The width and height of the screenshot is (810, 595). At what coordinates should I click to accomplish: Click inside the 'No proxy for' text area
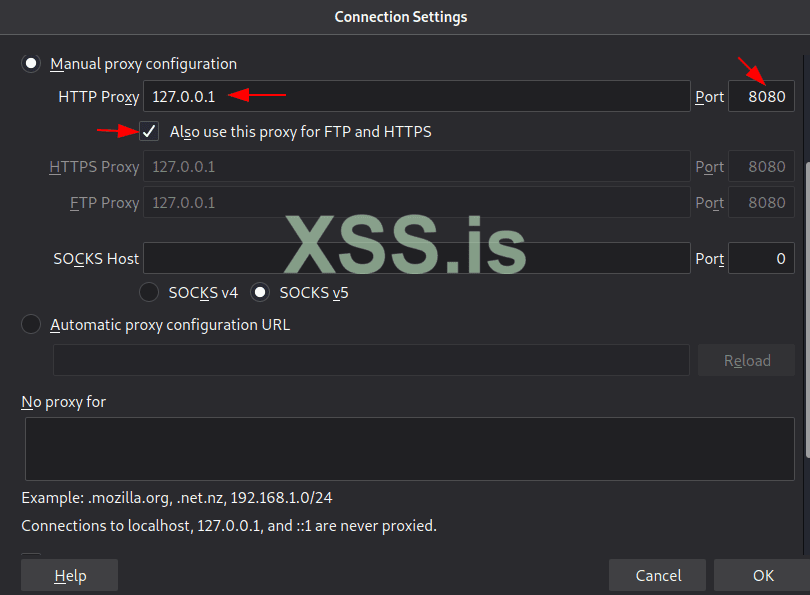coord(410,449)
